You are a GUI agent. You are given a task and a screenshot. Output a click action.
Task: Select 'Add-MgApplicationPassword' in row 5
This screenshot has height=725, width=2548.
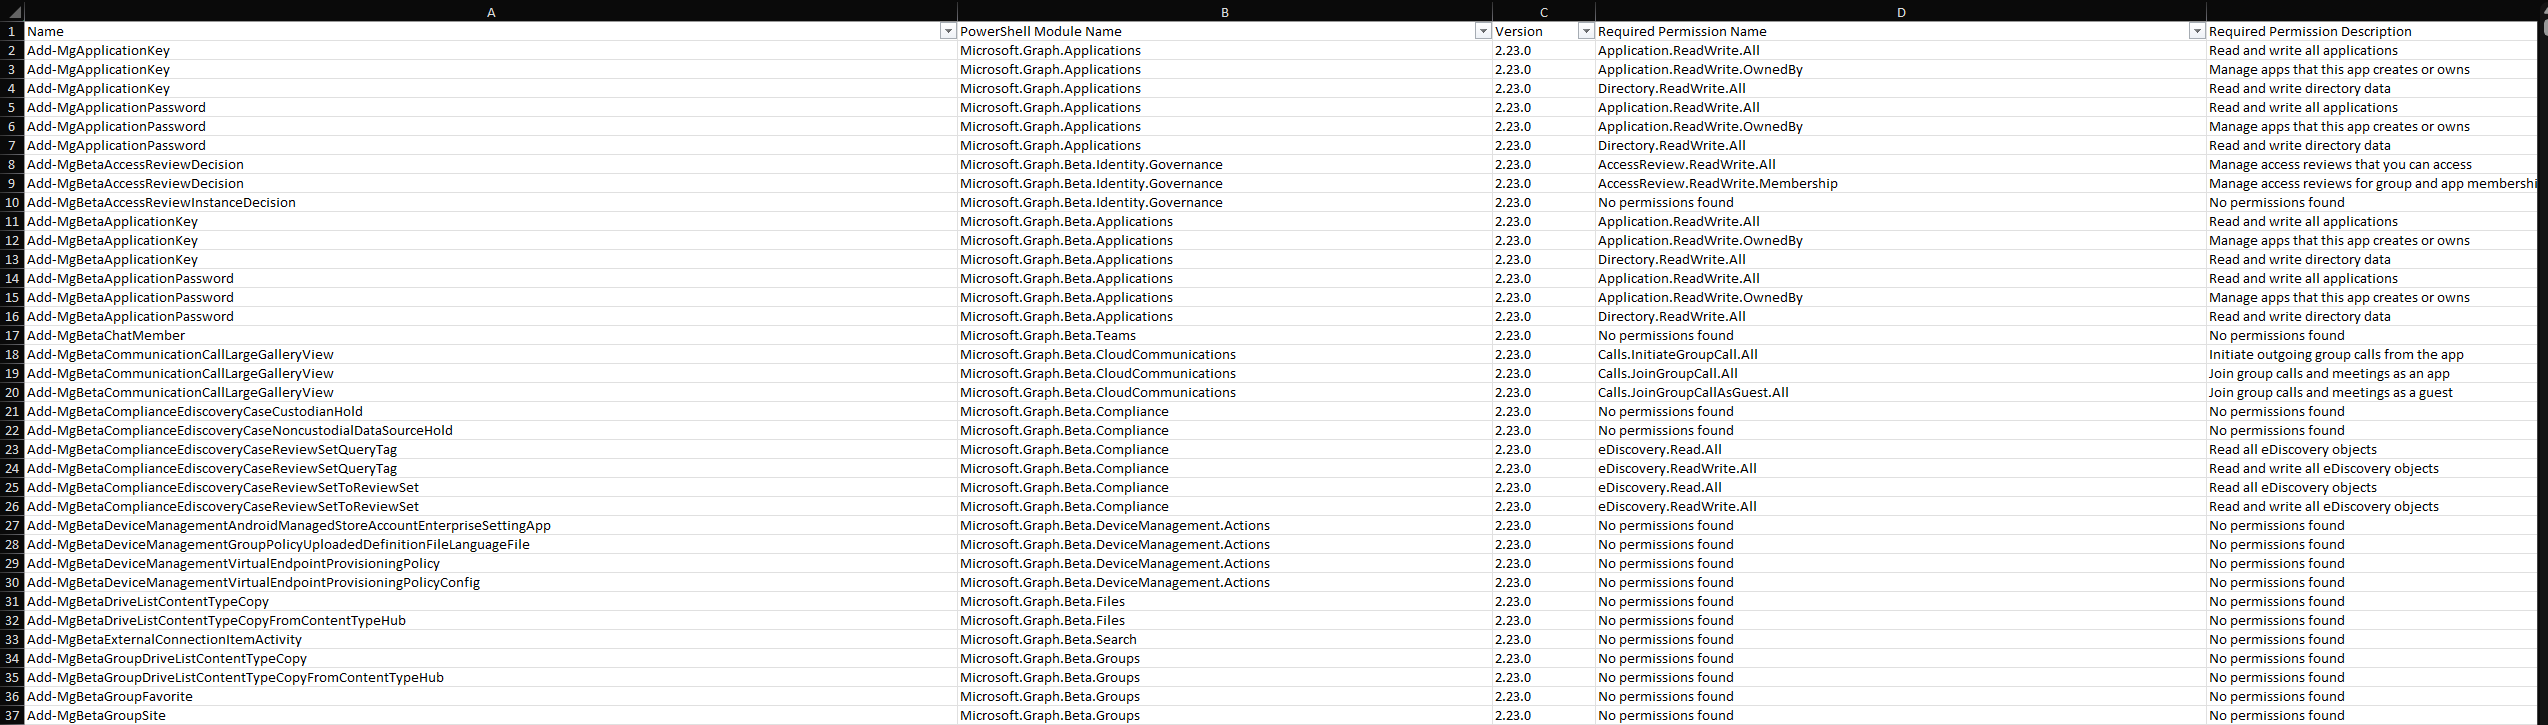pyautogui.click(x=491, y=108)
